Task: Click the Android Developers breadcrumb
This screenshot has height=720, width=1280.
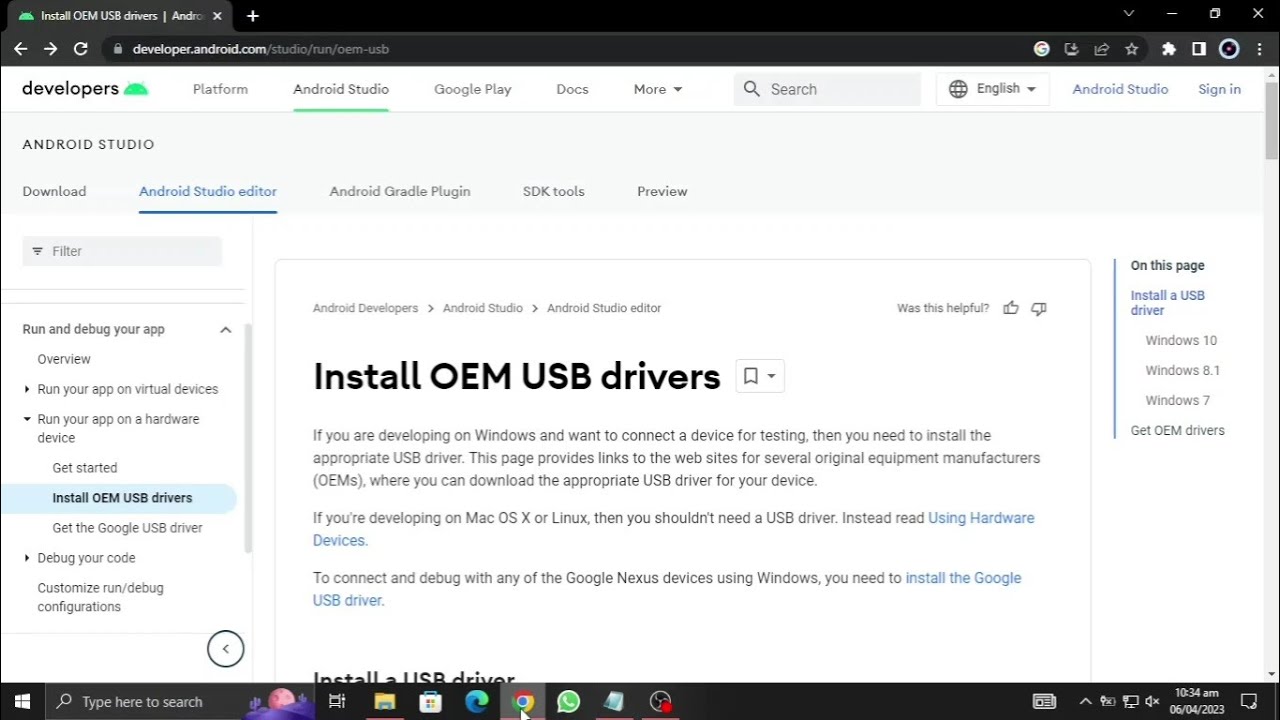Action: point(365,308)
